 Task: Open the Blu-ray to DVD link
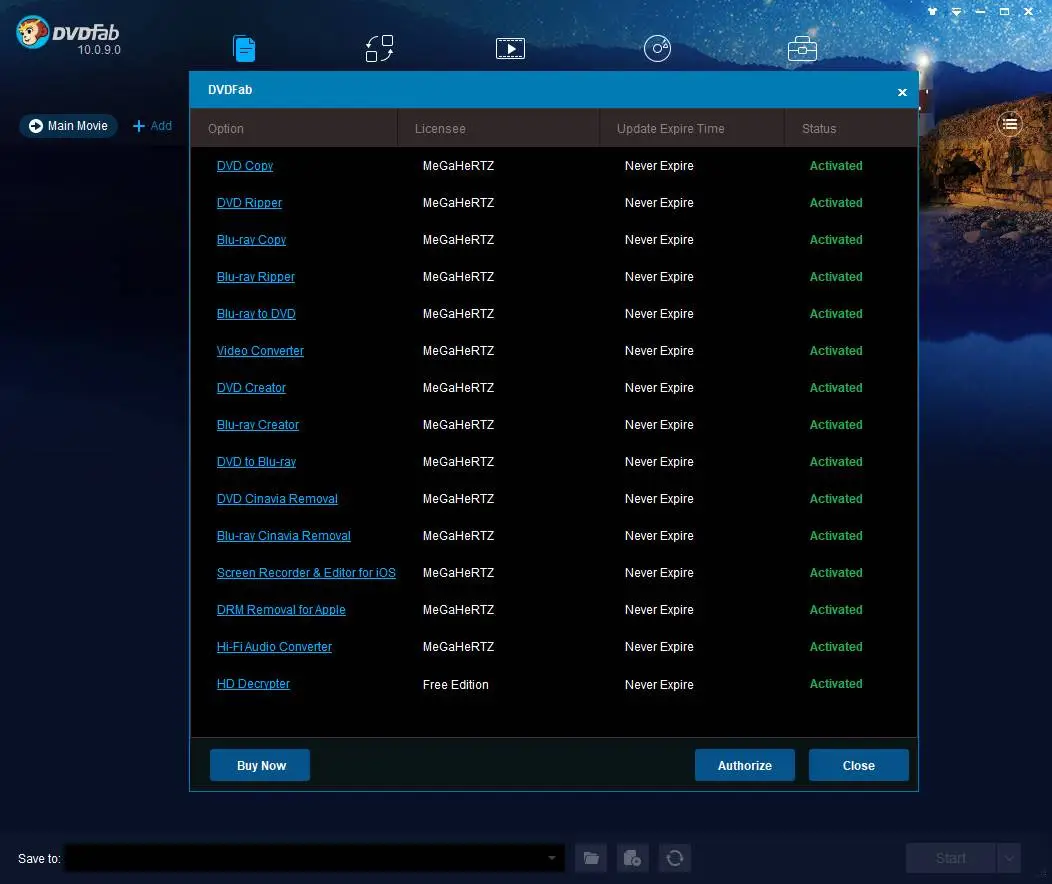click(256, 313)
